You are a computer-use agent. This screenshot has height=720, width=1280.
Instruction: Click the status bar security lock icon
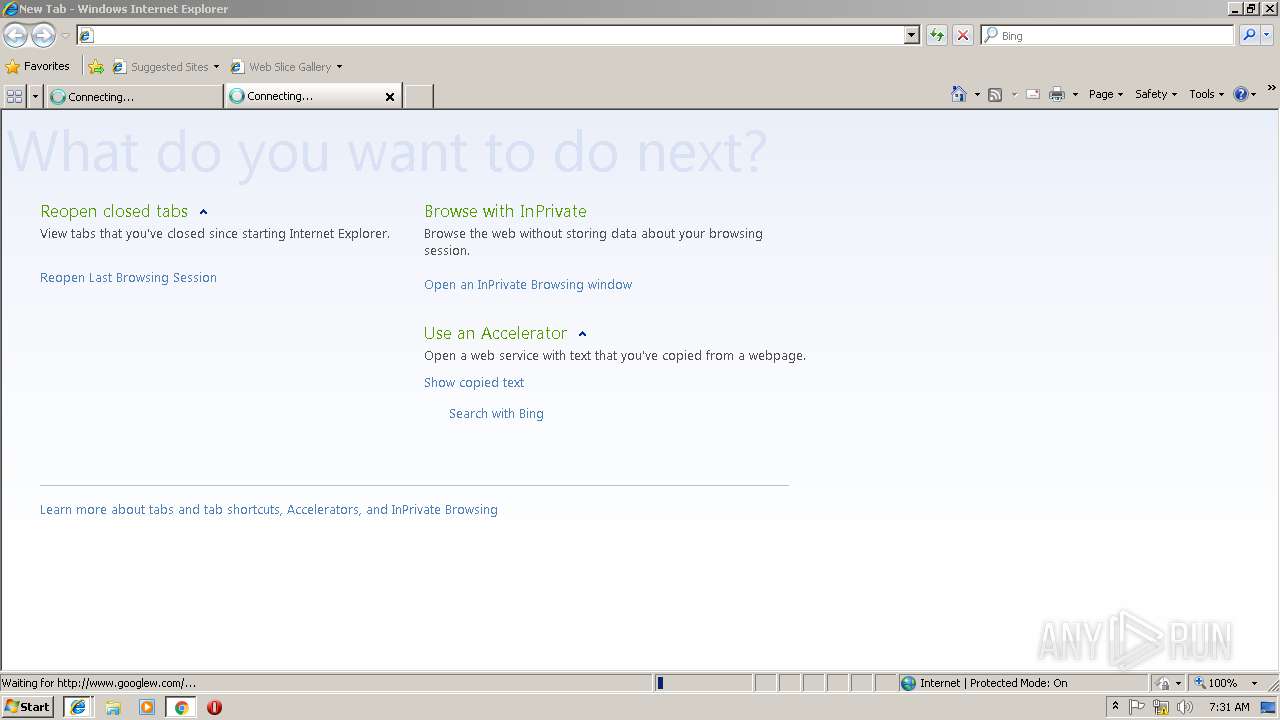pos(1163,683)
